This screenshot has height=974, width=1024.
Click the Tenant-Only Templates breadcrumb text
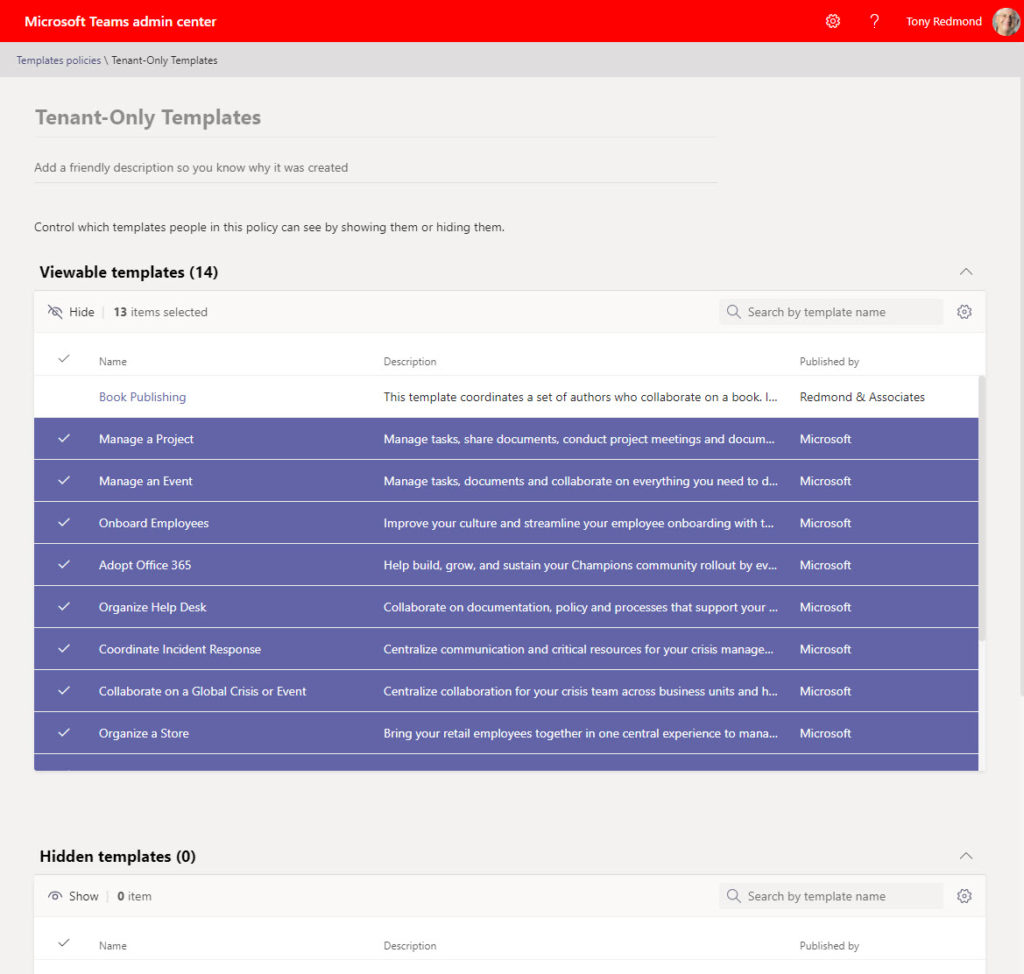[x=165, y=60]
